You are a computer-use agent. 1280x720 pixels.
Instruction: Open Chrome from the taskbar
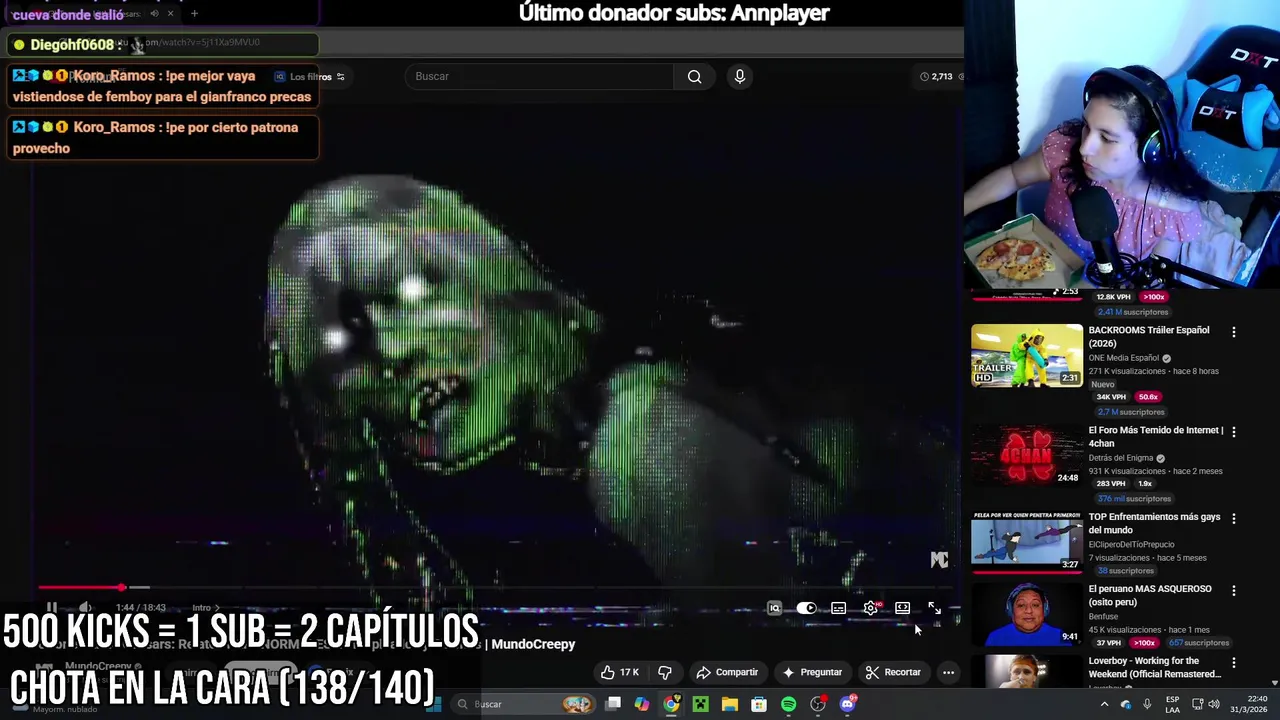[x=671, y=704]
